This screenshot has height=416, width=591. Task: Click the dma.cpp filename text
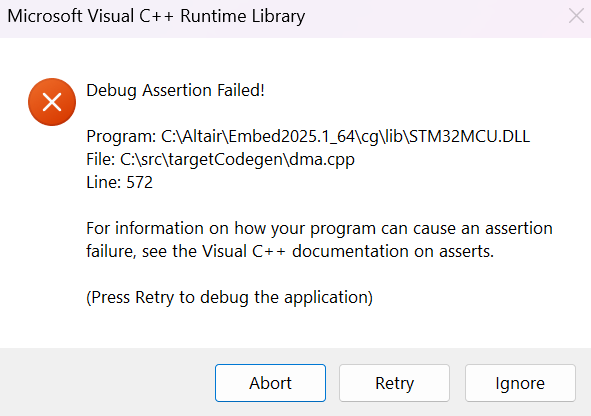tap(322, 160)
